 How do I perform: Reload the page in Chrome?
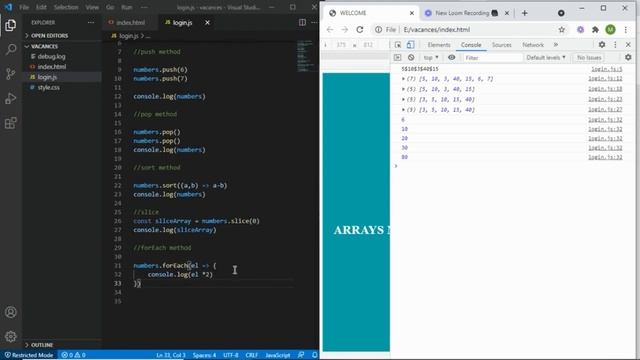coord(360,29)
